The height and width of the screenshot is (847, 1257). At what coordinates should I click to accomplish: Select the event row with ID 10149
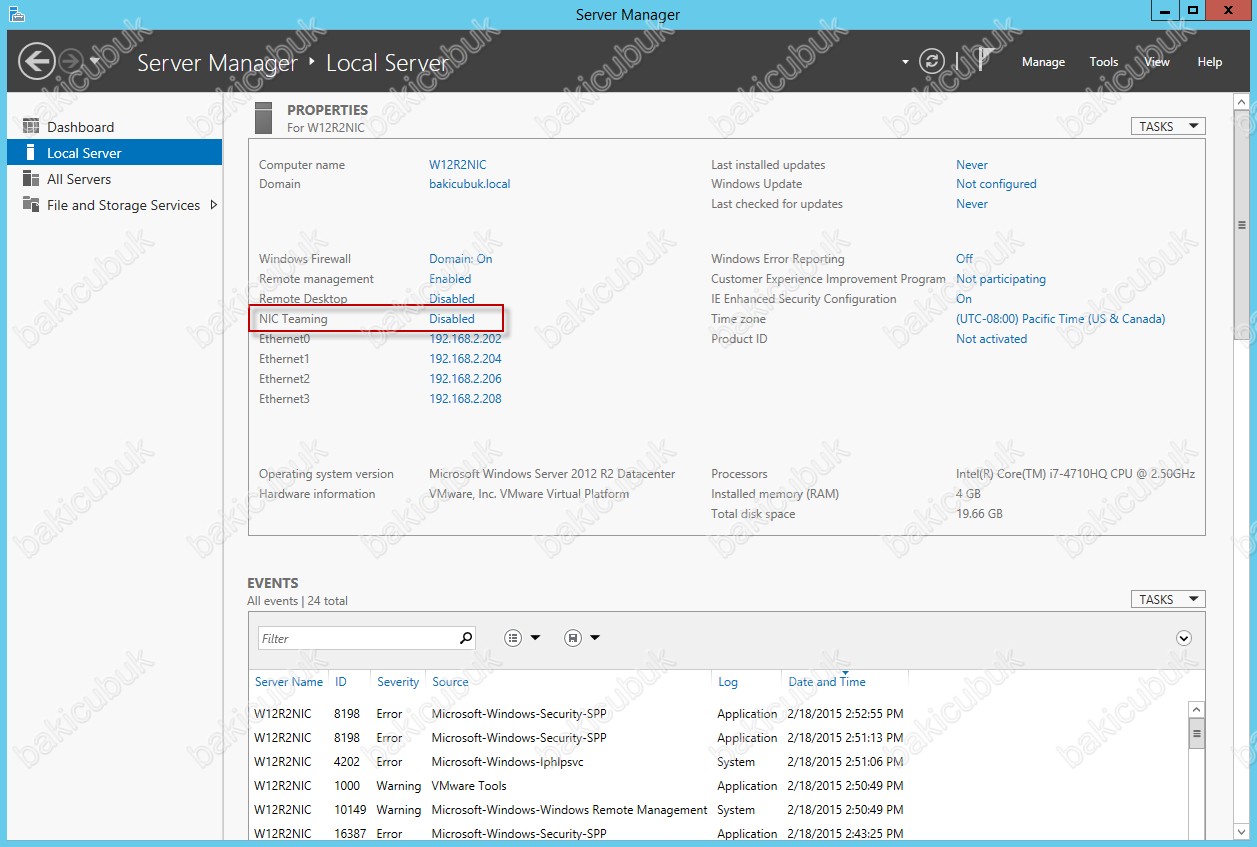717,810
